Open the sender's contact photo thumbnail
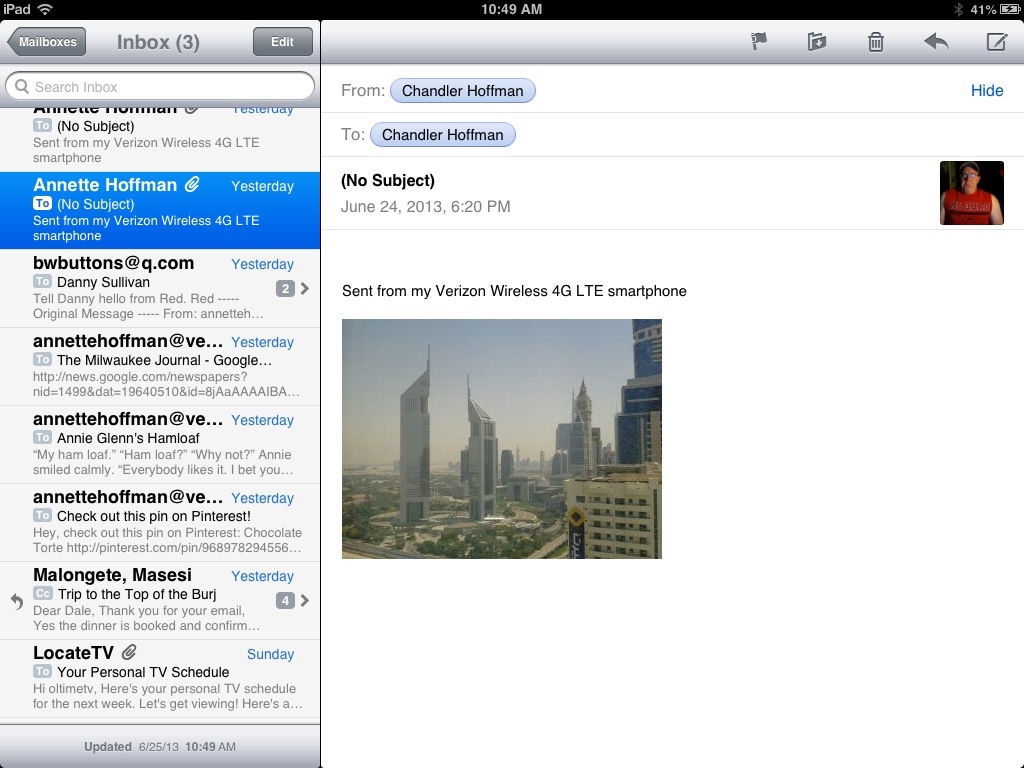The height and width of the screenshot is (768, 1024). pos(971,193)
